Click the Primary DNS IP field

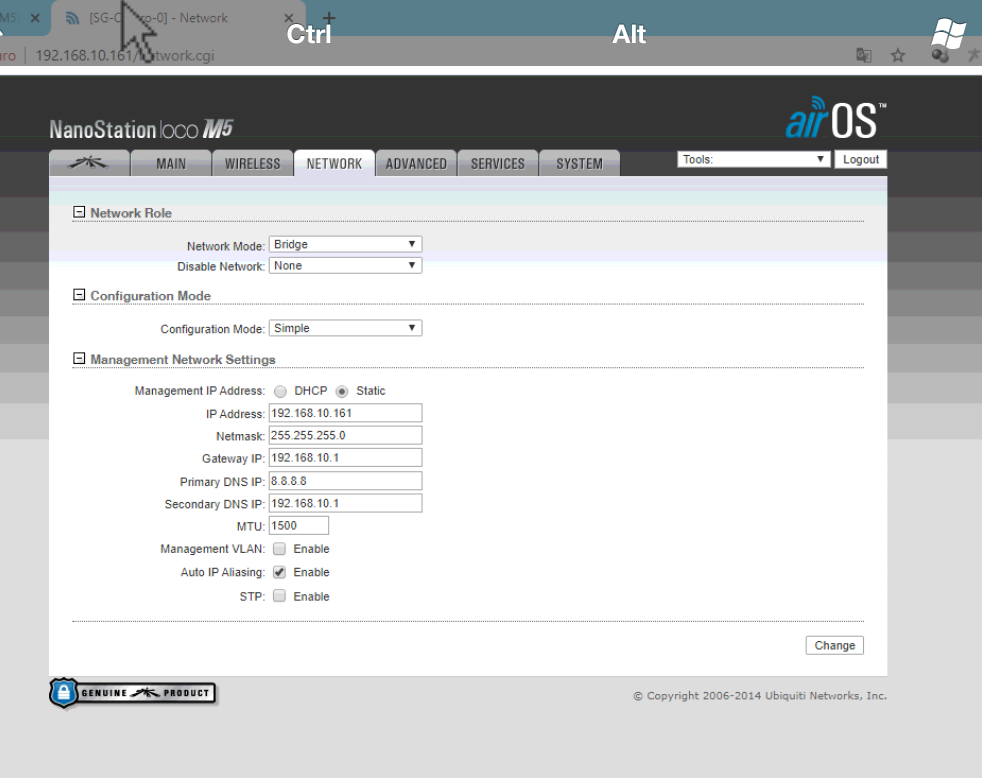click(x=345, y=481)
